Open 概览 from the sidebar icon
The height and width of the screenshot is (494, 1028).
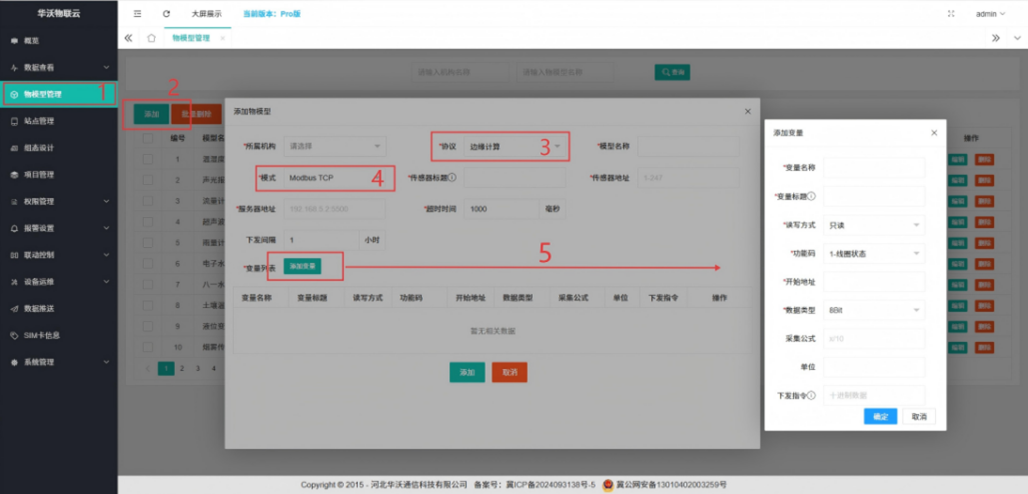14,41
